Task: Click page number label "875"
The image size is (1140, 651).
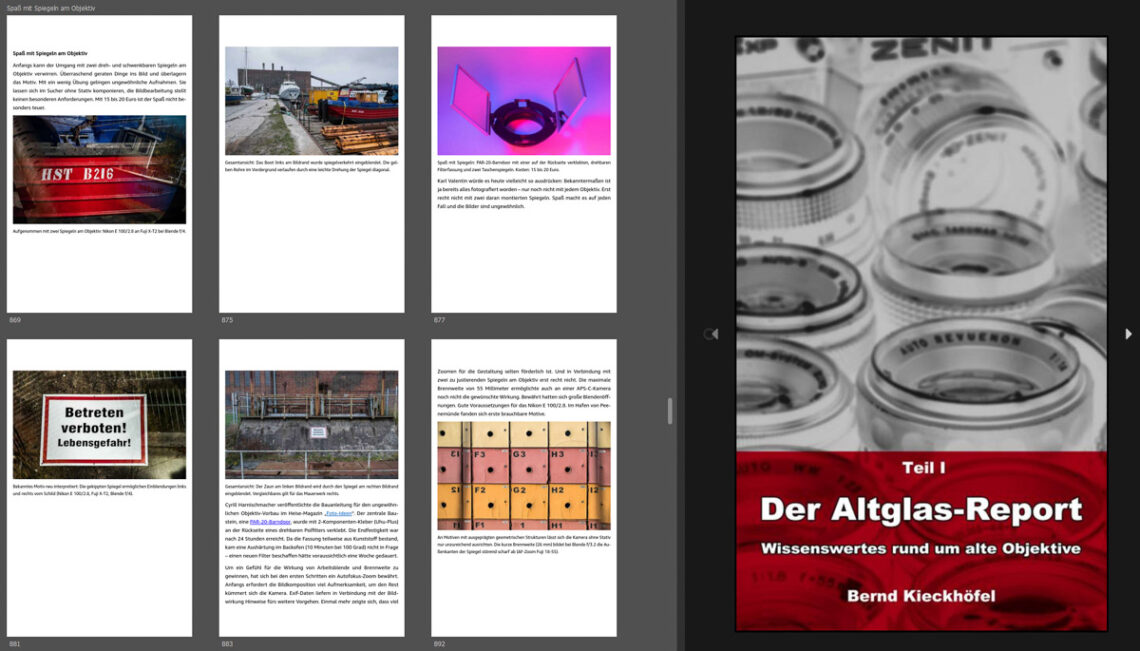Action: click(x=227, y=320)
